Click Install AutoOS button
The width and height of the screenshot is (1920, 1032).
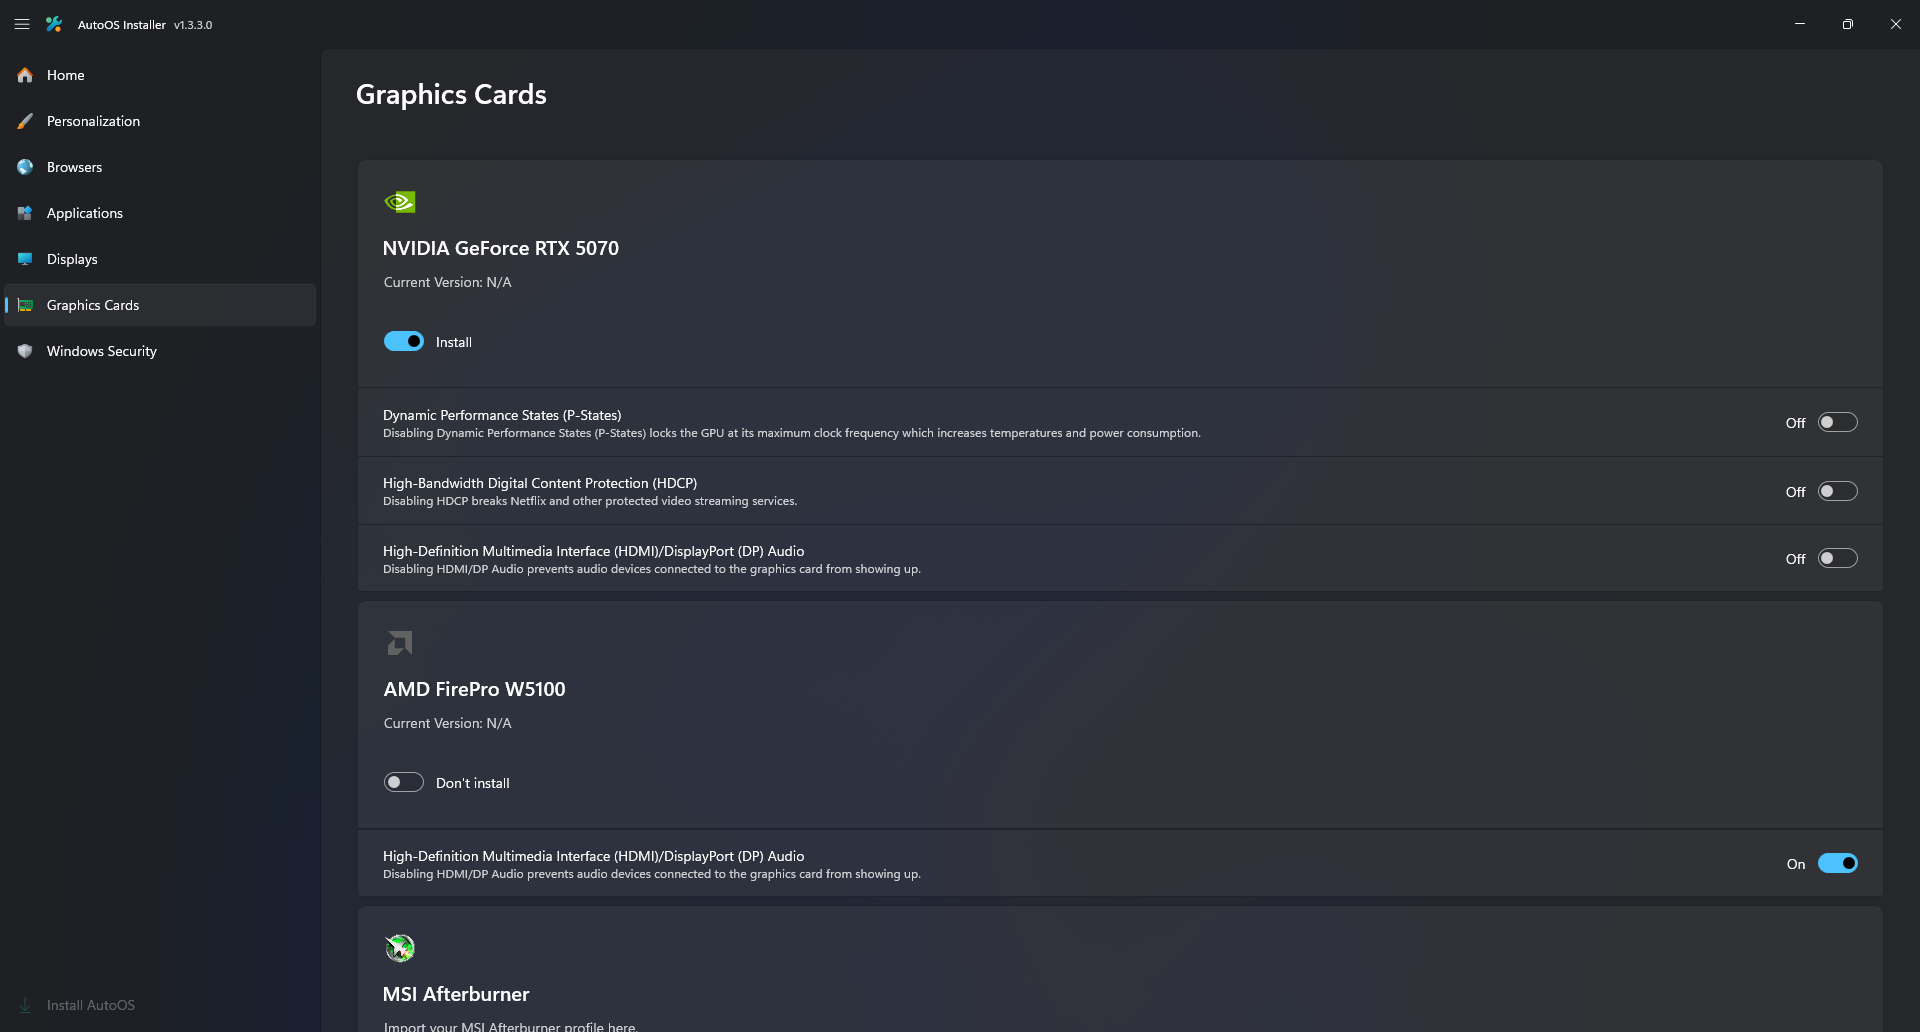[160, 1005]
